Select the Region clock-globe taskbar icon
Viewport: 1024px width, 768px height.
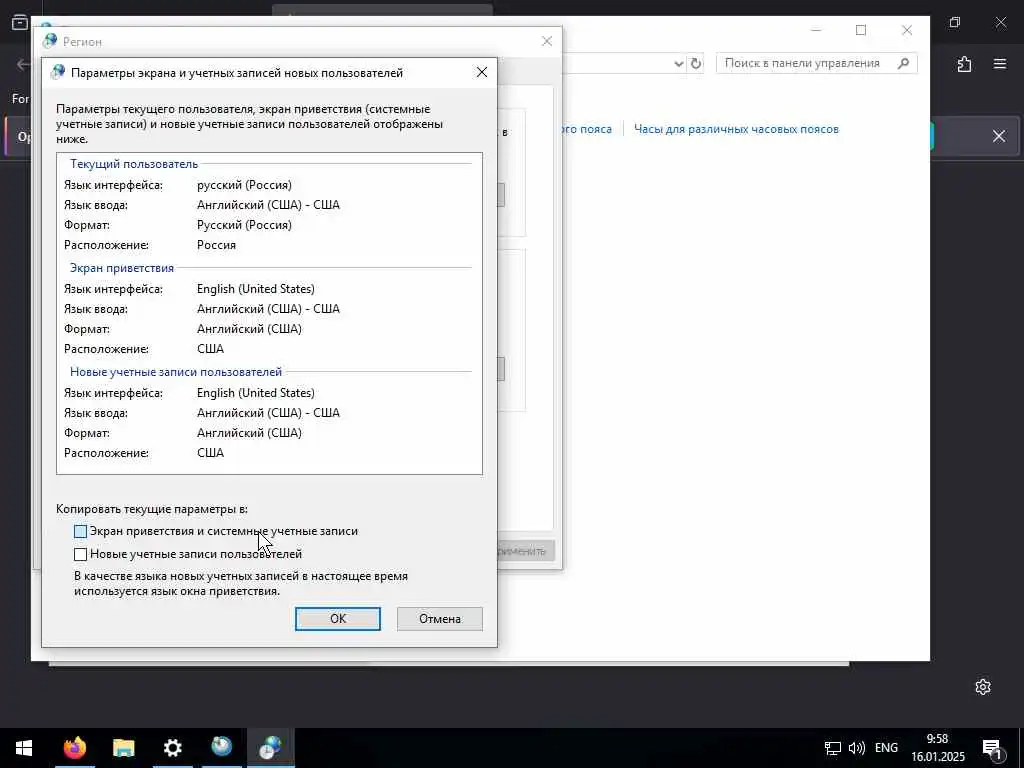(x=270, y=748)
